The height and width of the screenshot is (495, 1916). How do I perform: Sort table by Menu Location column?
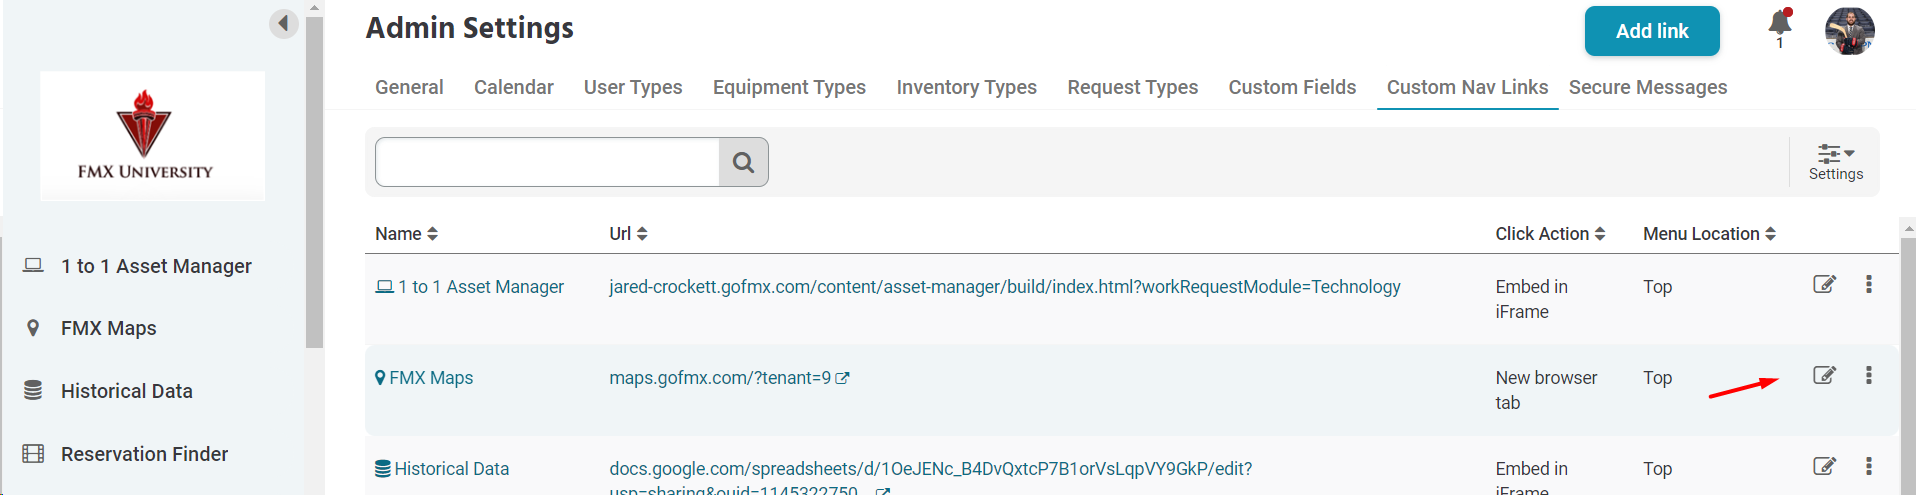click(x=1709, y=234)
